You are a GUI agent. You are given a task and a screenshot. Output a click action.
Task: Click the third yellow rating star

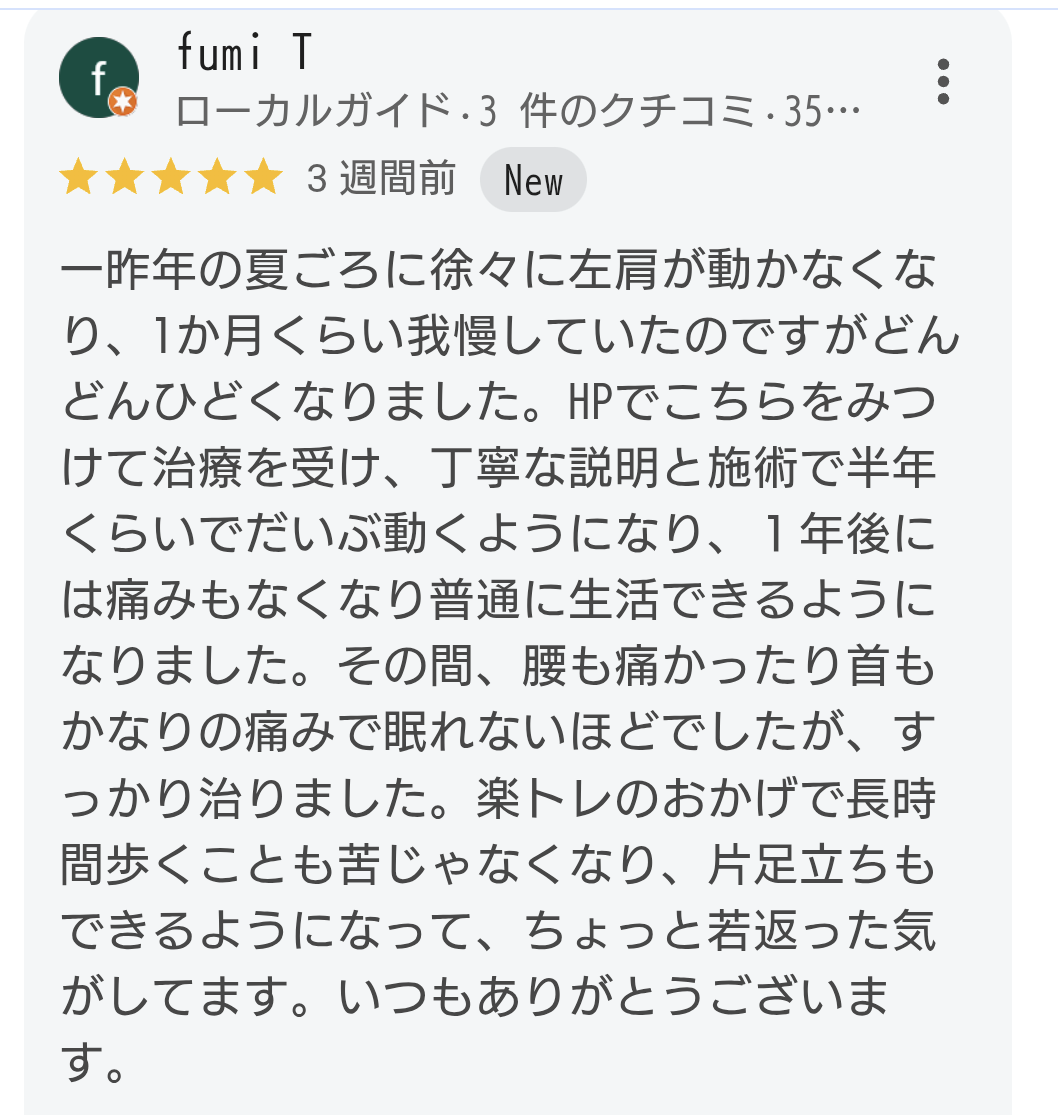pos(171,179)
